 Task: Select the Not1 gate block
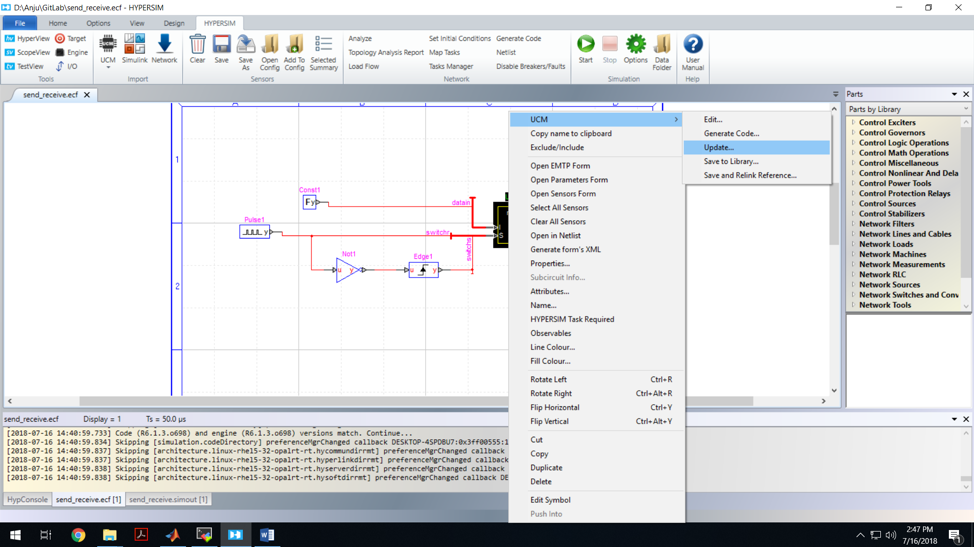tap(347, 269)
